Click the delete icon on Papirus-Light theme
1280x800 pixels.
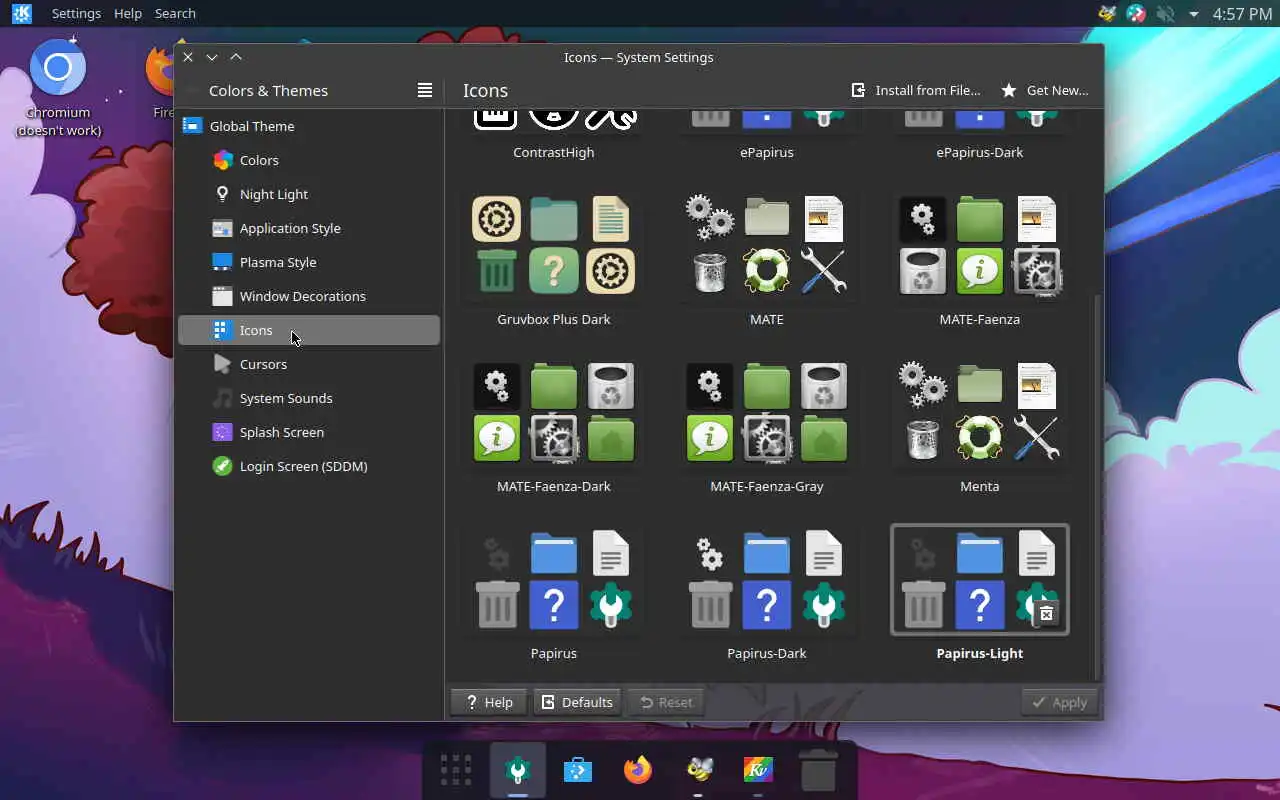1046,613
